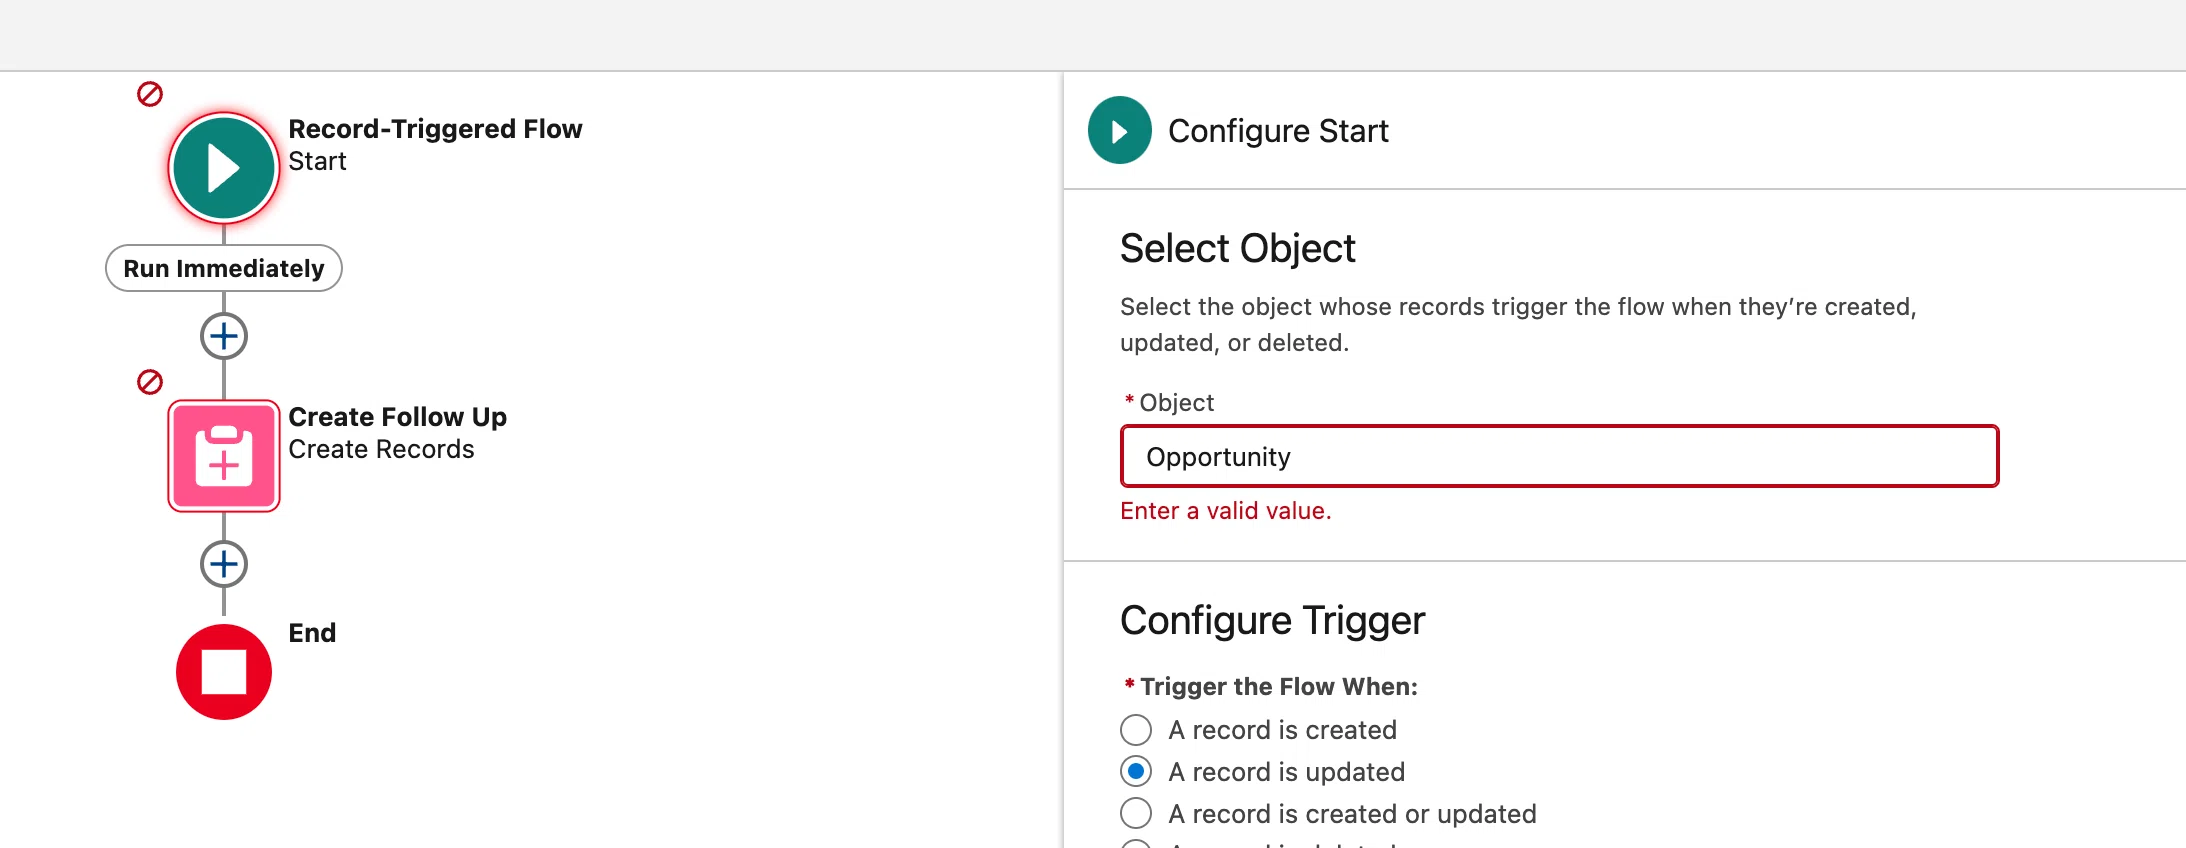
Task: Click the End label text
Action: click(312, 633)
